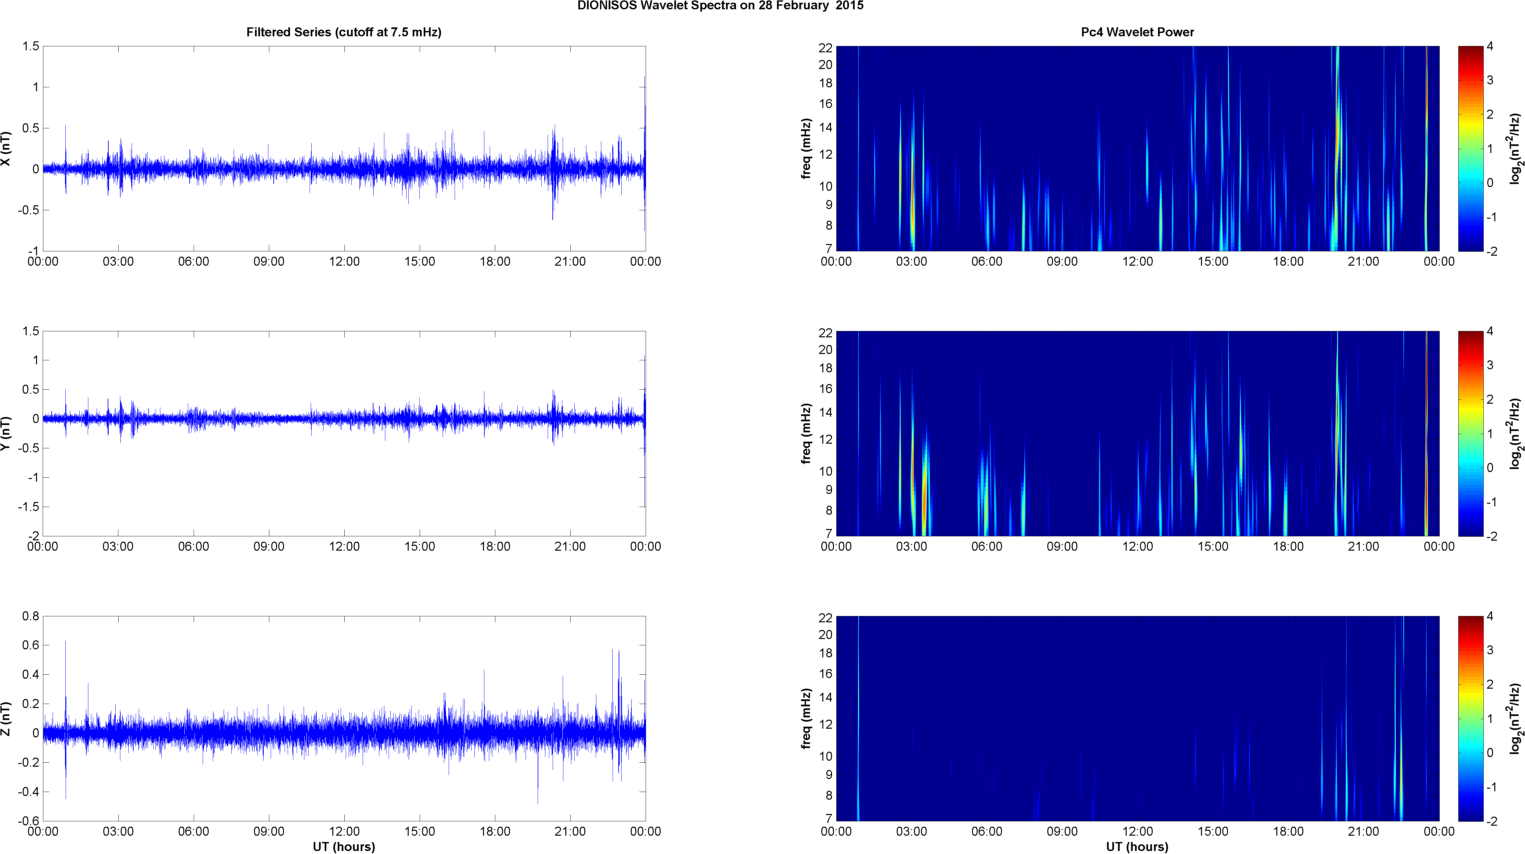Select the Filtered Series cutoff title
The height and width of the screenshot is (854, 1525).
(x=344, y=32)
